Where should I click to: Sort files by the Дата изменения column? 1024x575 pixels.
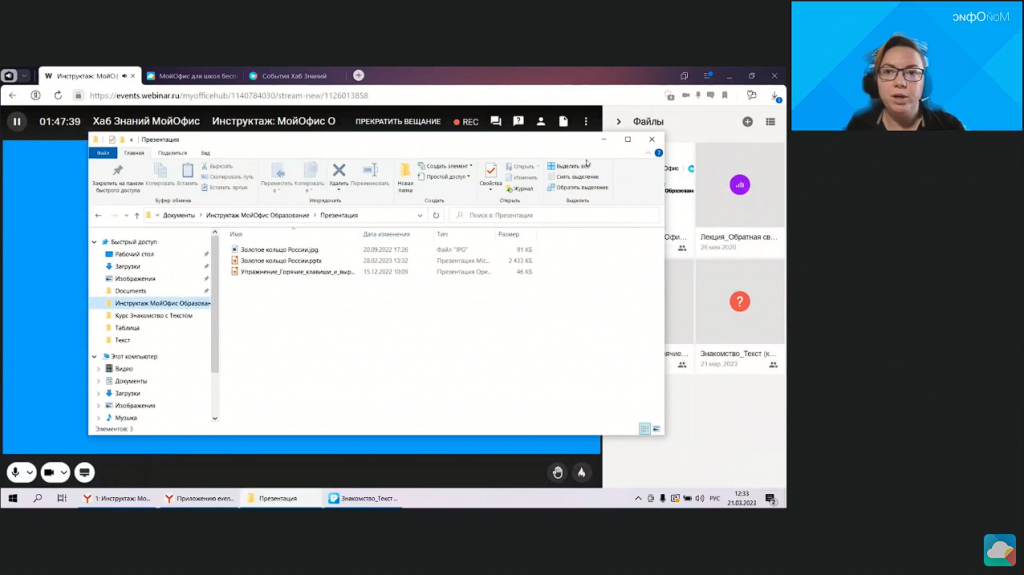387,234
